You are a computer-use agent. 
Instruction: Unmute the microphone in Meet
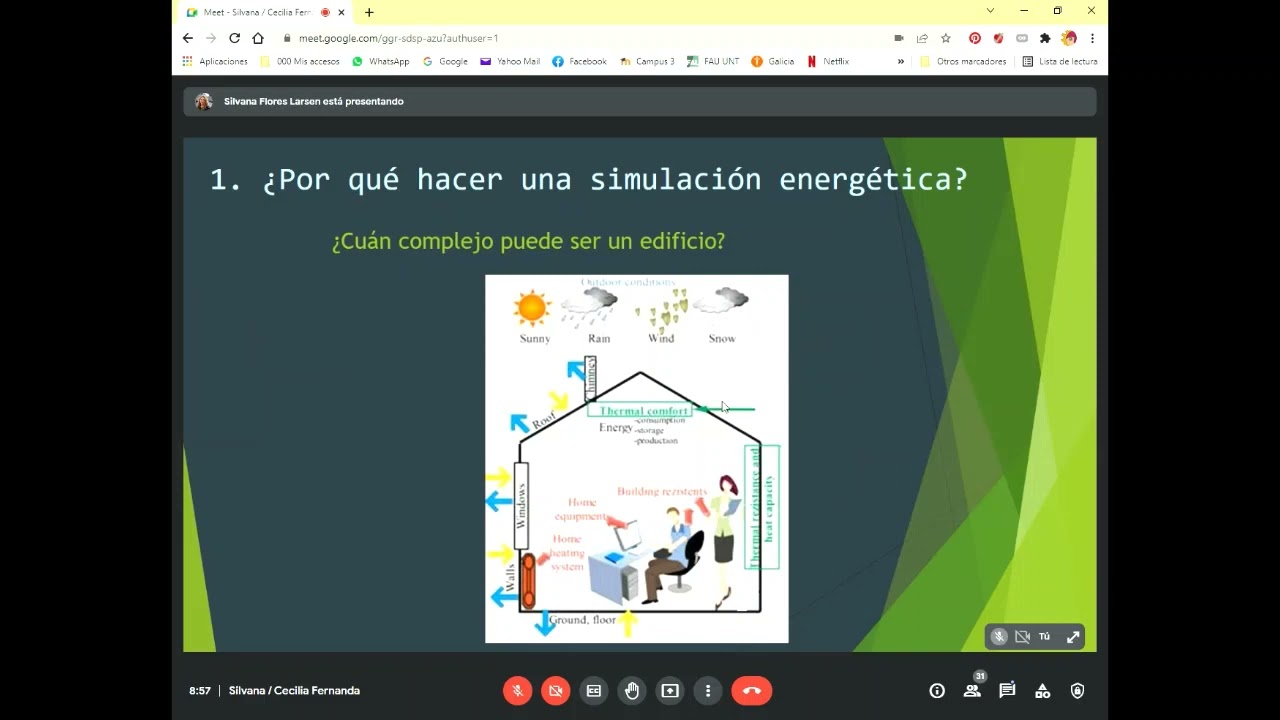[517, 691]
